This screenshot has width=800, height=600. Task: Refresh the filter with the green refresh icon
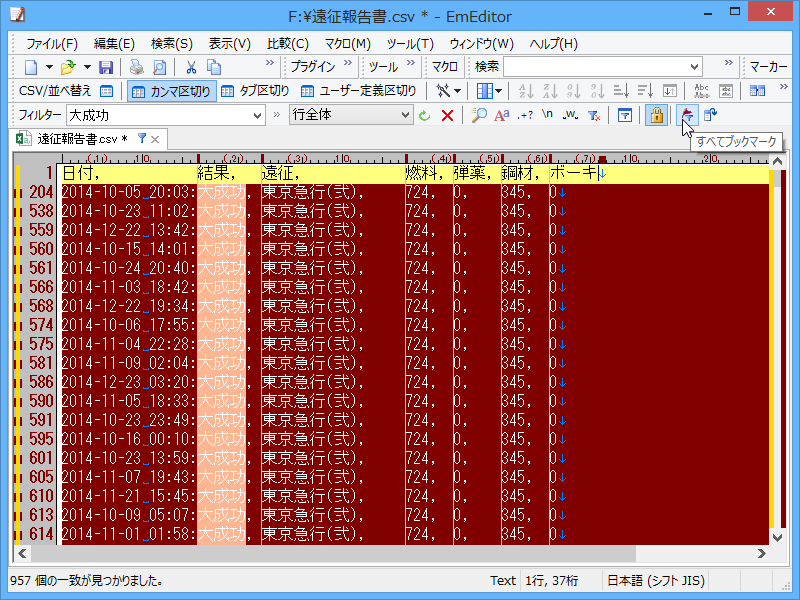point(423,115)
